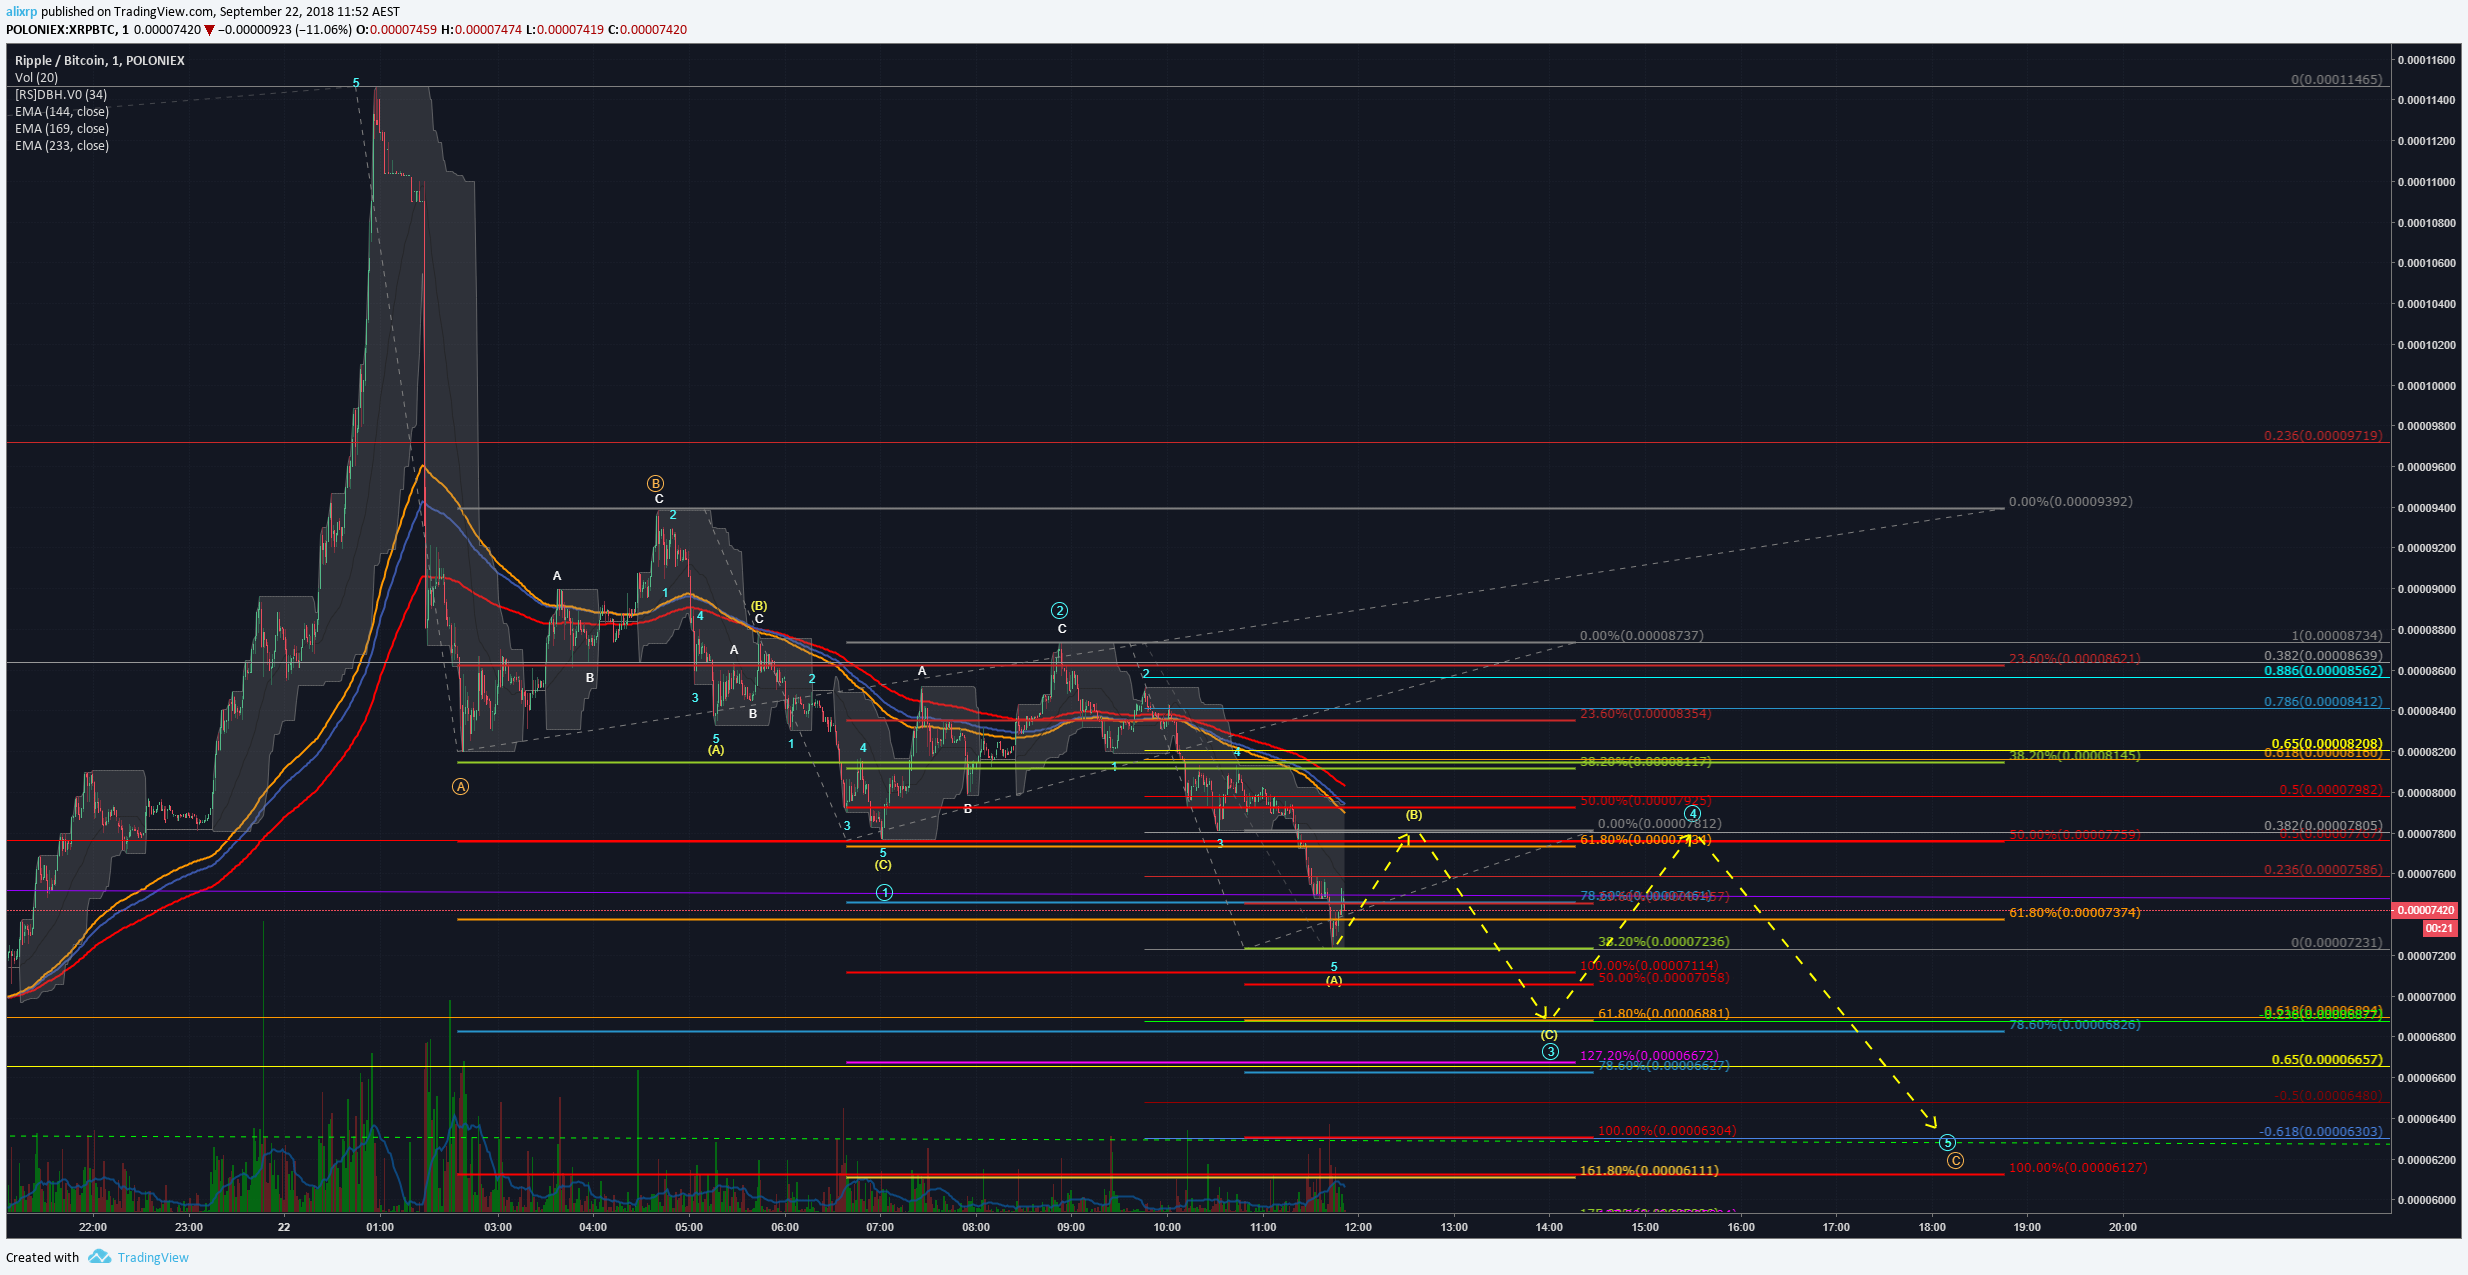Click the 01:00 time axis label
Screen dimensions: 2468x1275
[380, 1227]
